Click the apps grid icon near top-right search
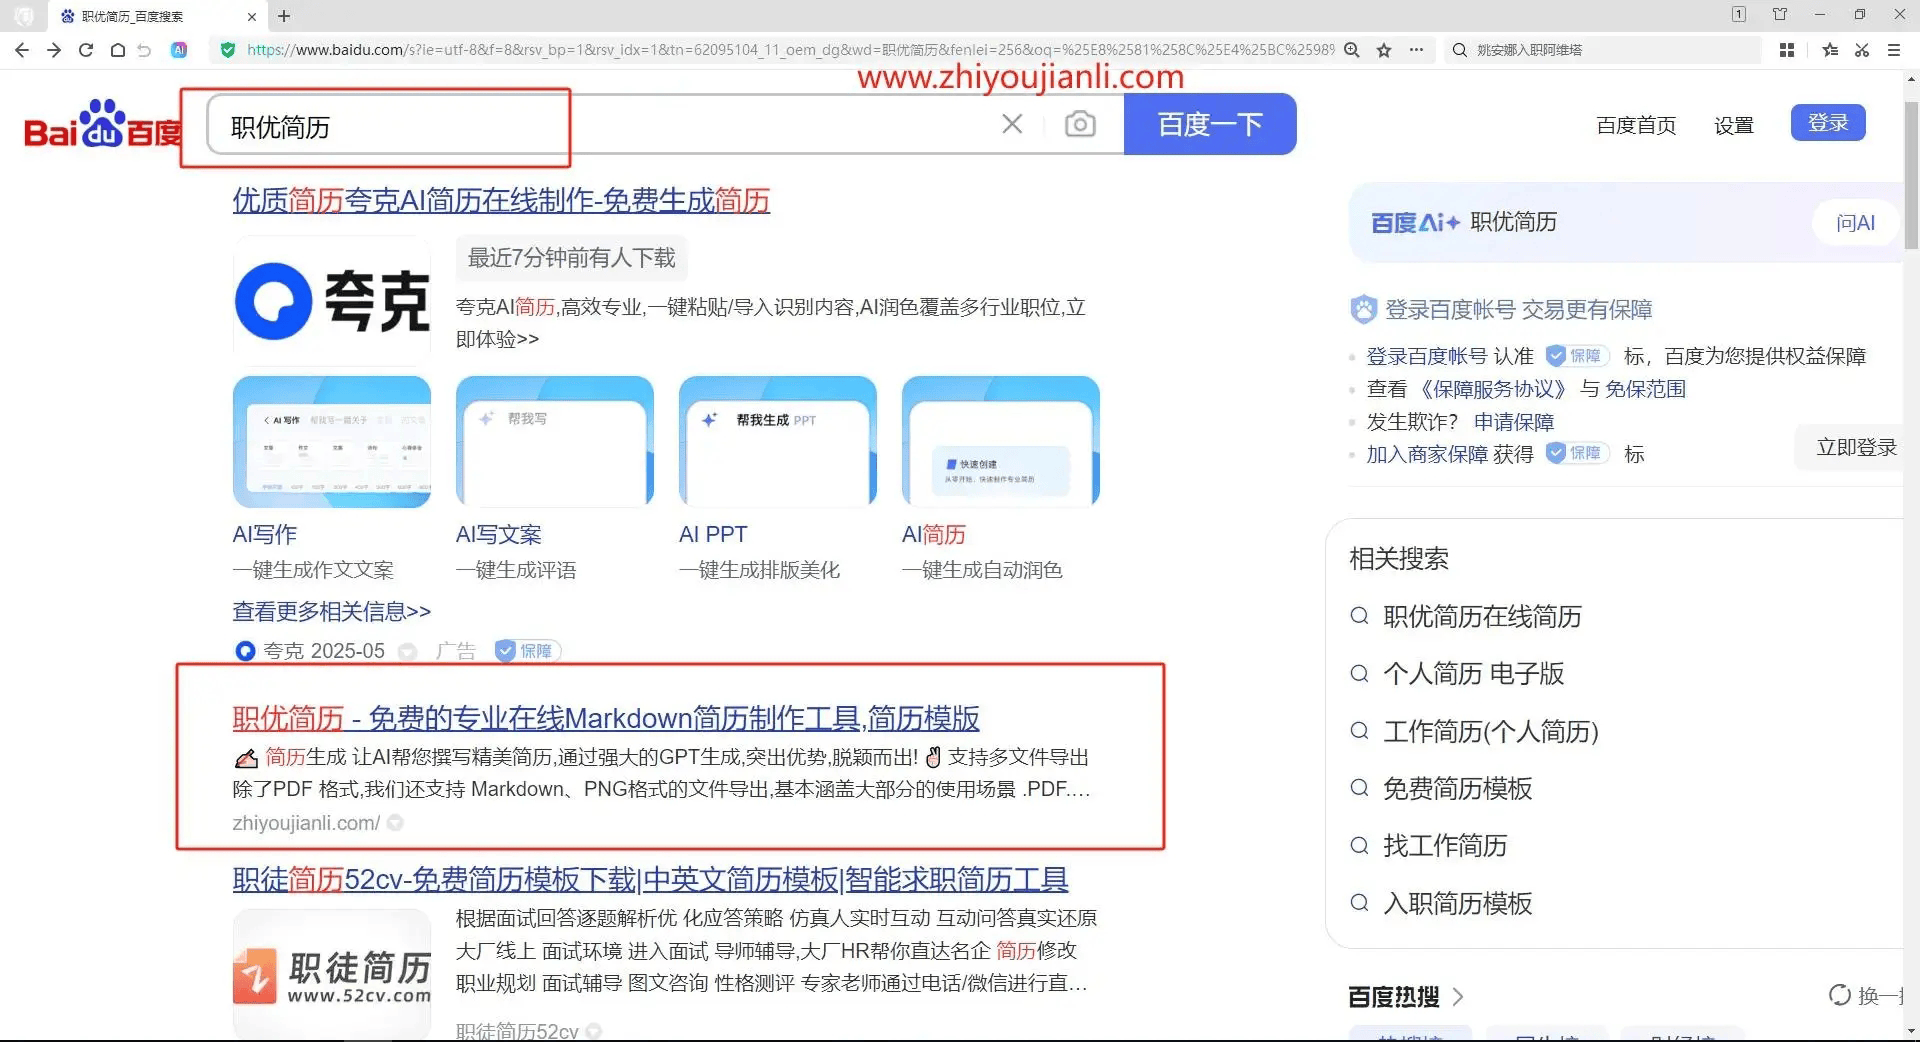 pos(1787,50)
